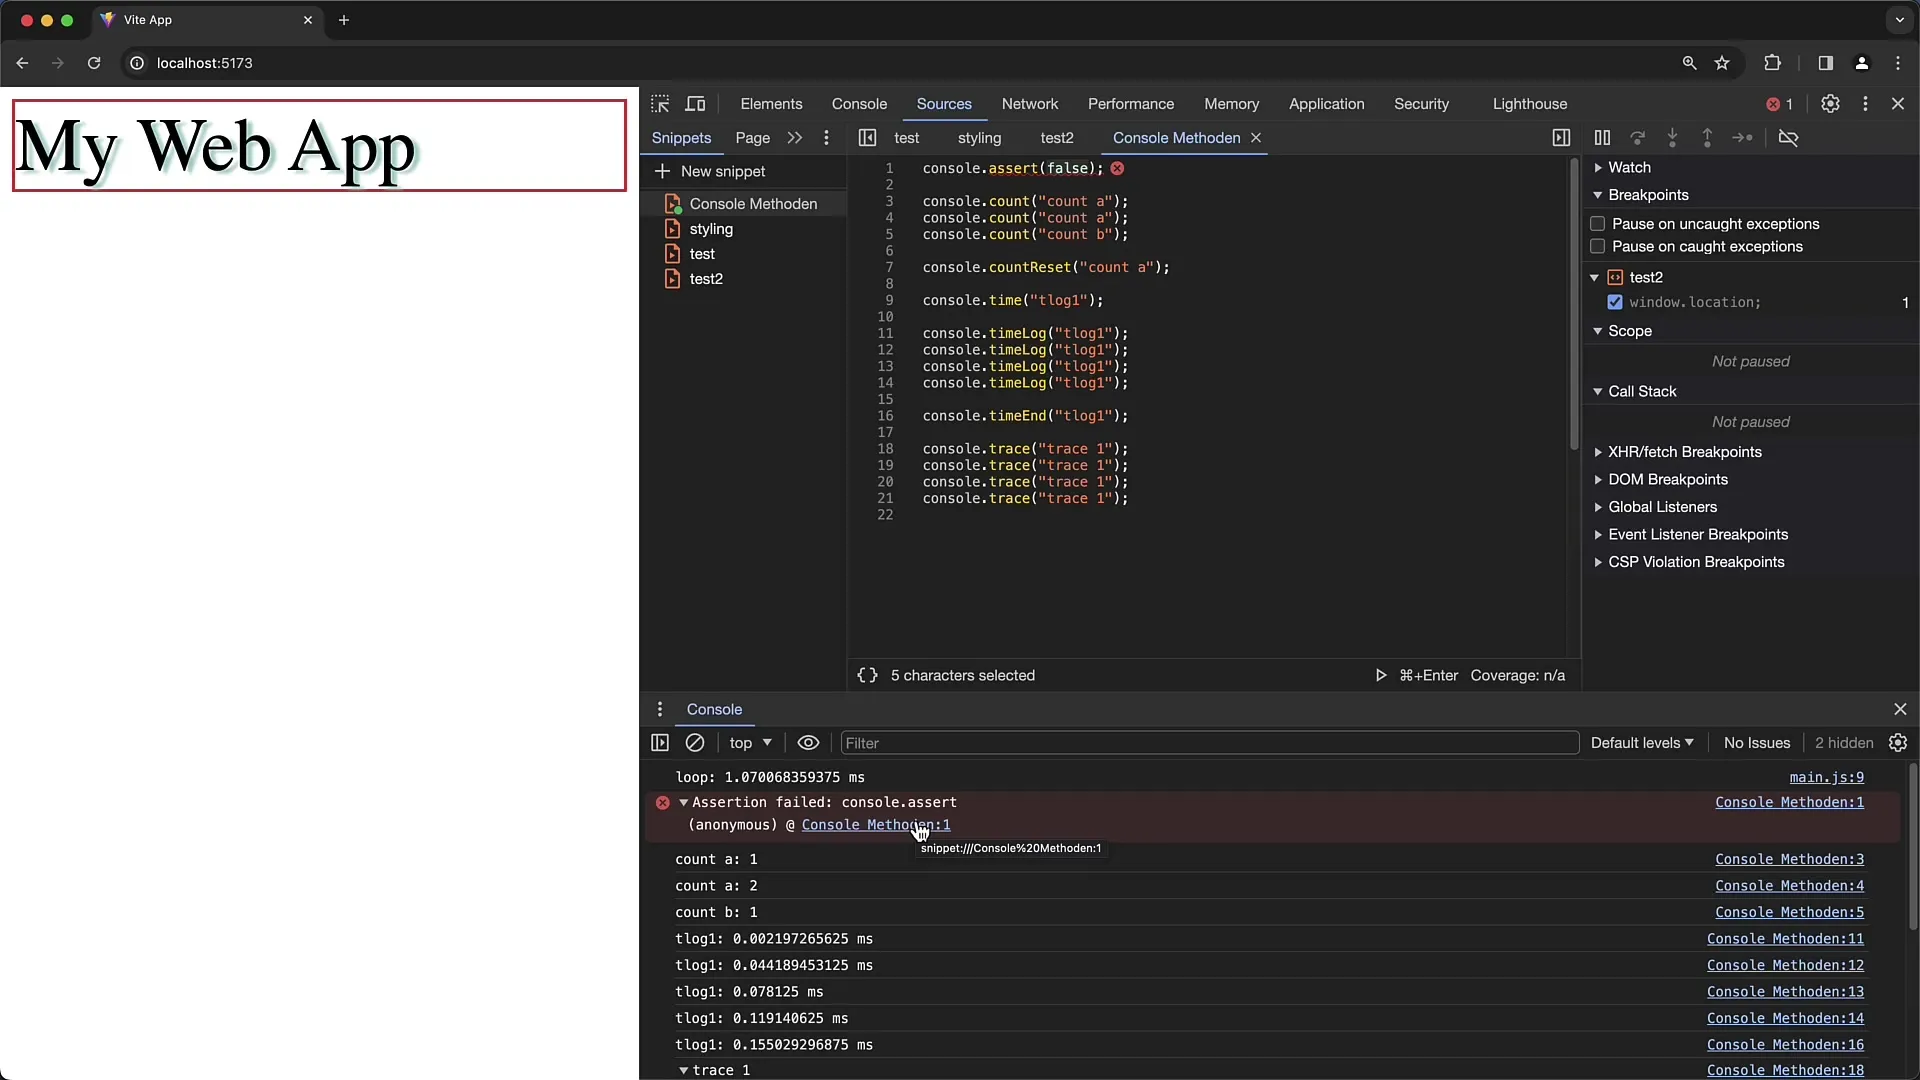
Task: Switch to the Network panel tab
Action: [1029, 103]
